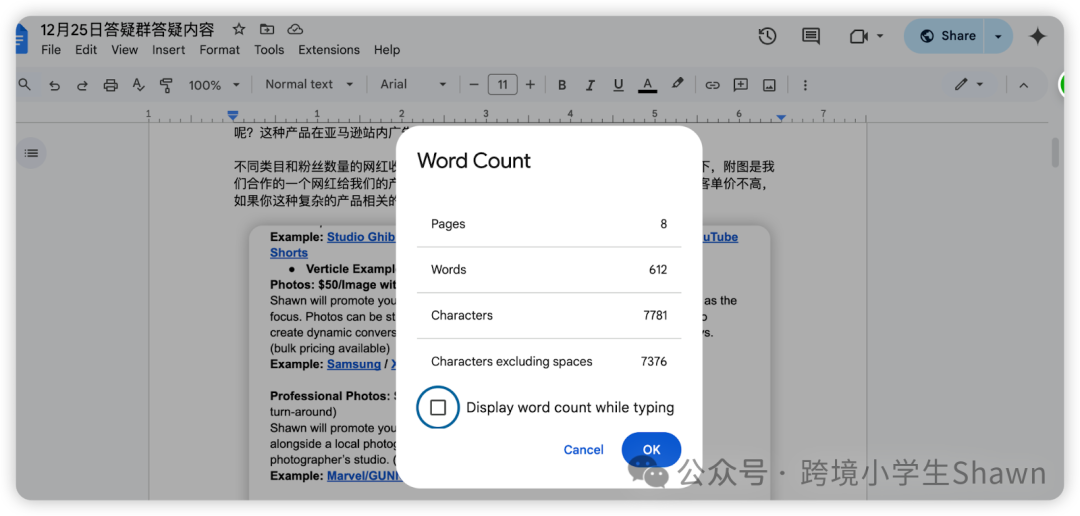
Task: Click the document title text
Action: 127,29
